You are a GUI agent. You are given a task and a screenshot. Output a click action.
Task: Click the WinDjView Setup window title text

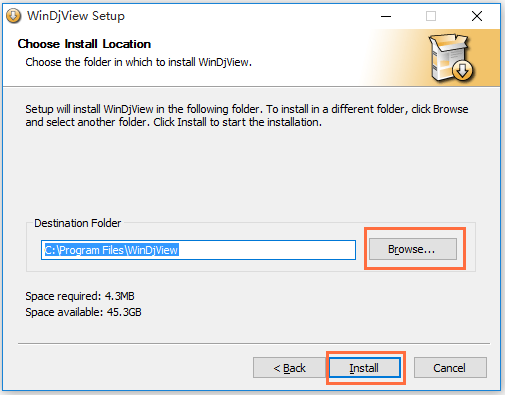76,16
